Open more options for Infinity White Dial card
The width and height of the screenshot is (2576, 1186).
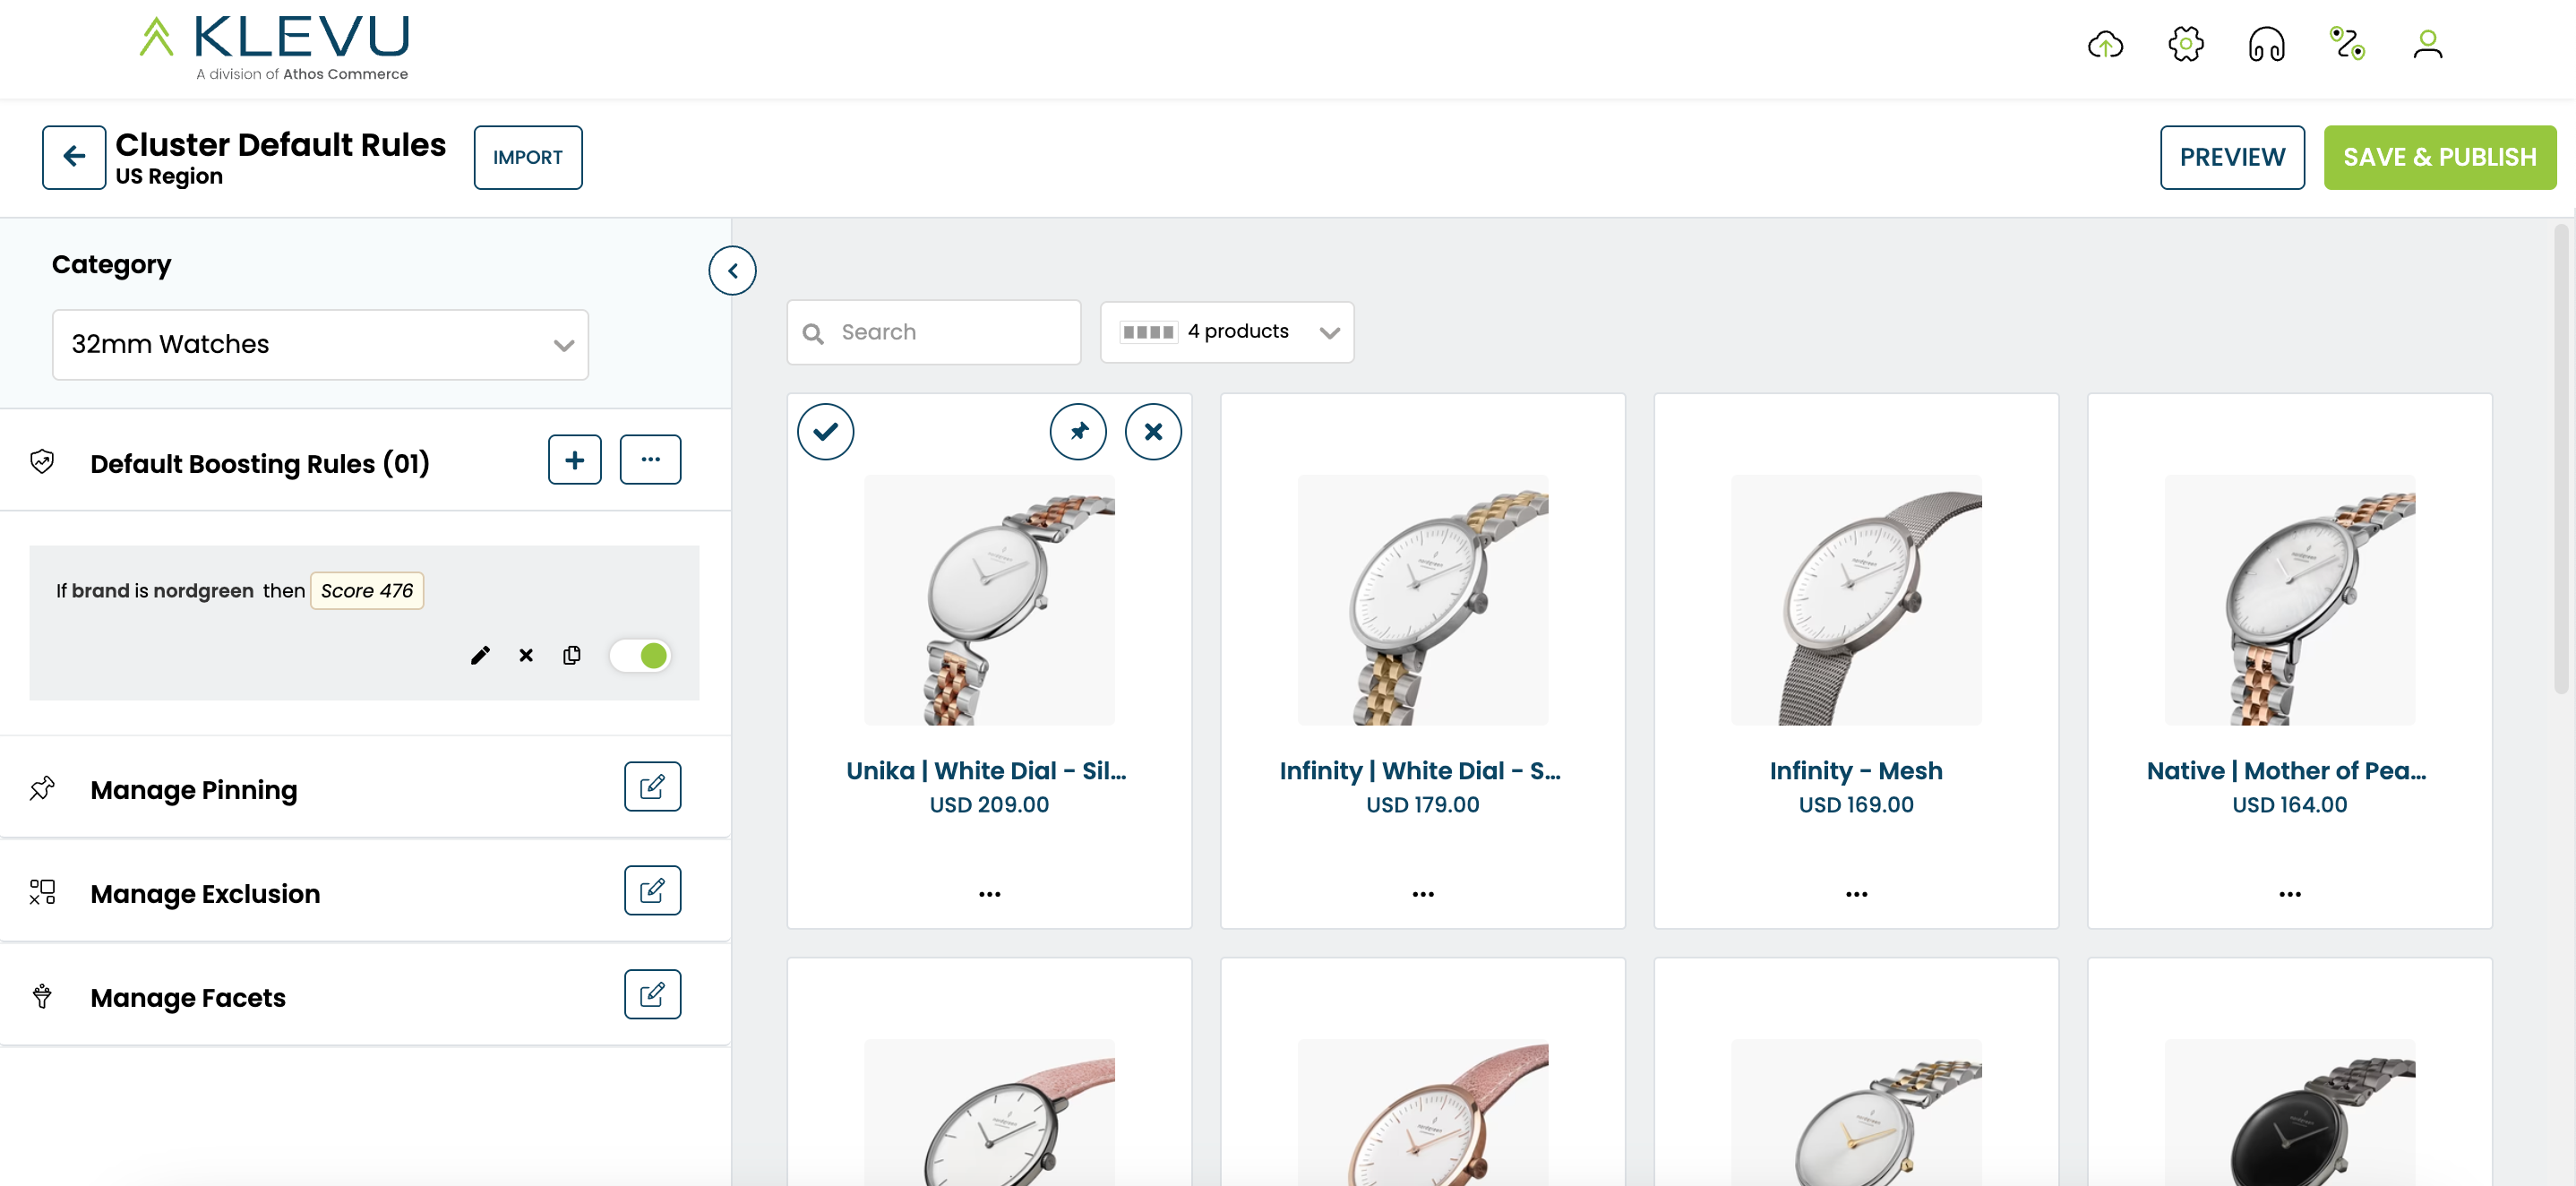coord(1423,894)
